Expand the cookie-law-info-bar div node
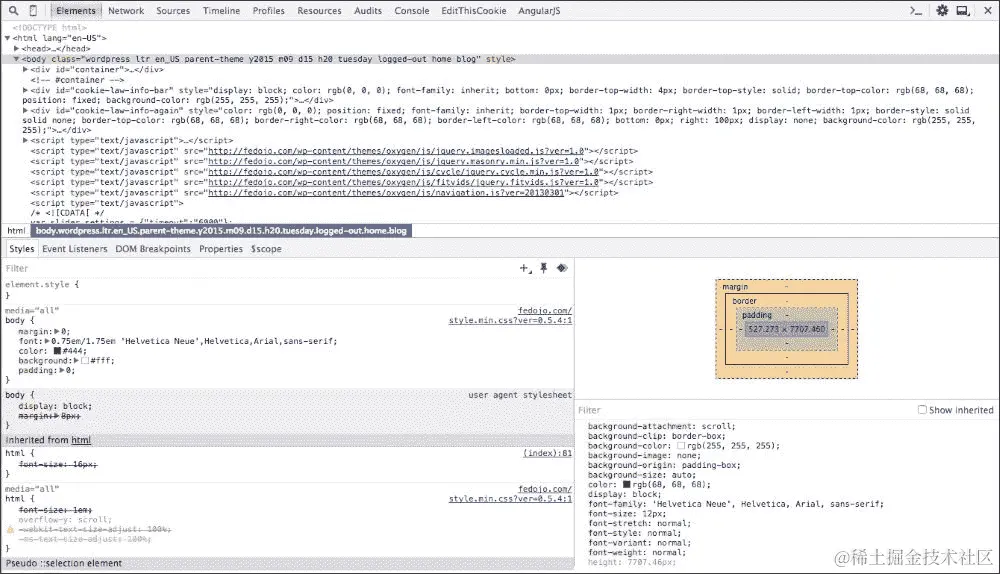Screen dimensions: 1000x574 coord(26,91)
